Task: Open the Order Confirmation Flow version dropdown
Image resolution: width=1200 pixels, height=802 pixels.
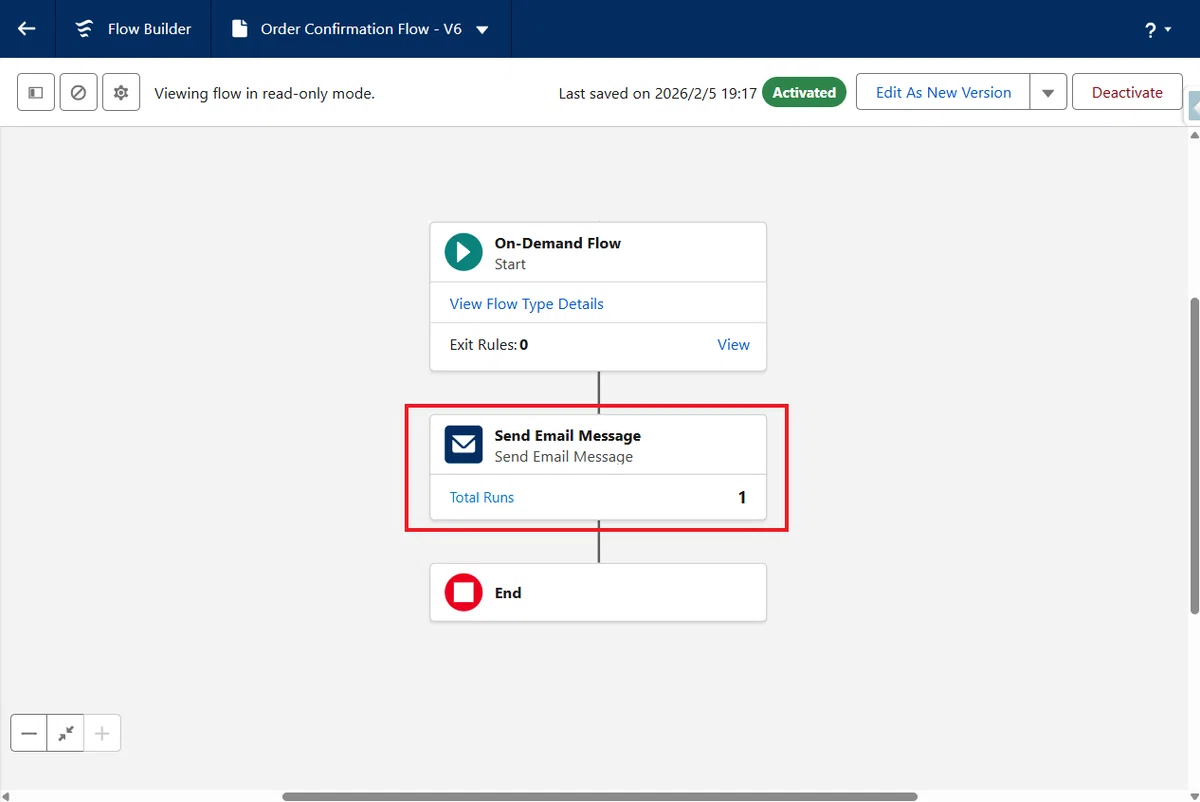Action: pos(482,30)
